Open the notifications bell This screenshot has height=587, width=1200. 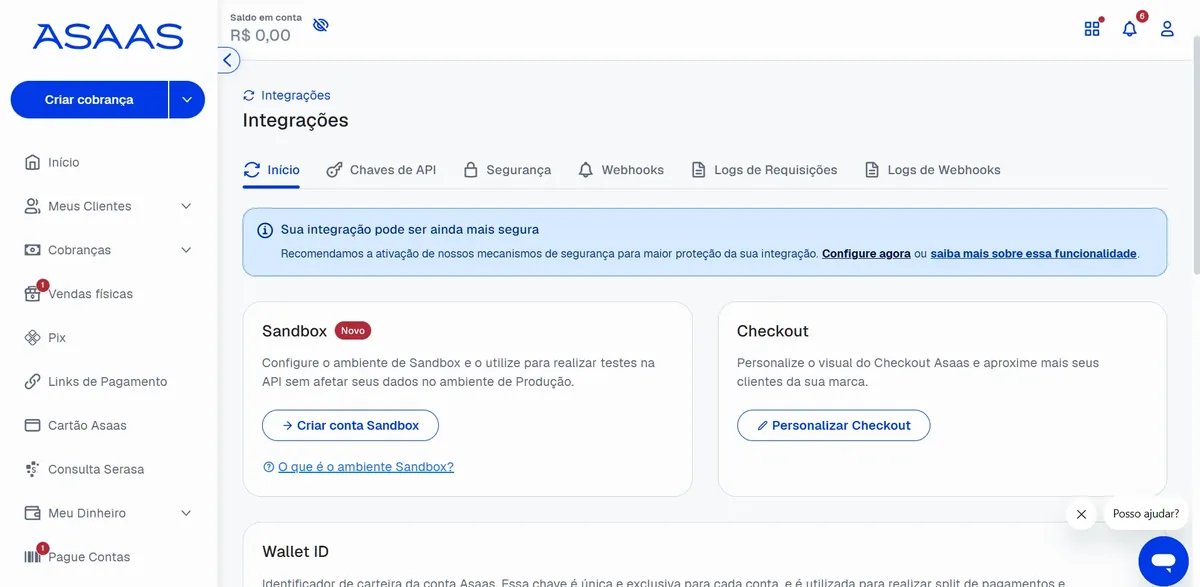pos(1130,29)
